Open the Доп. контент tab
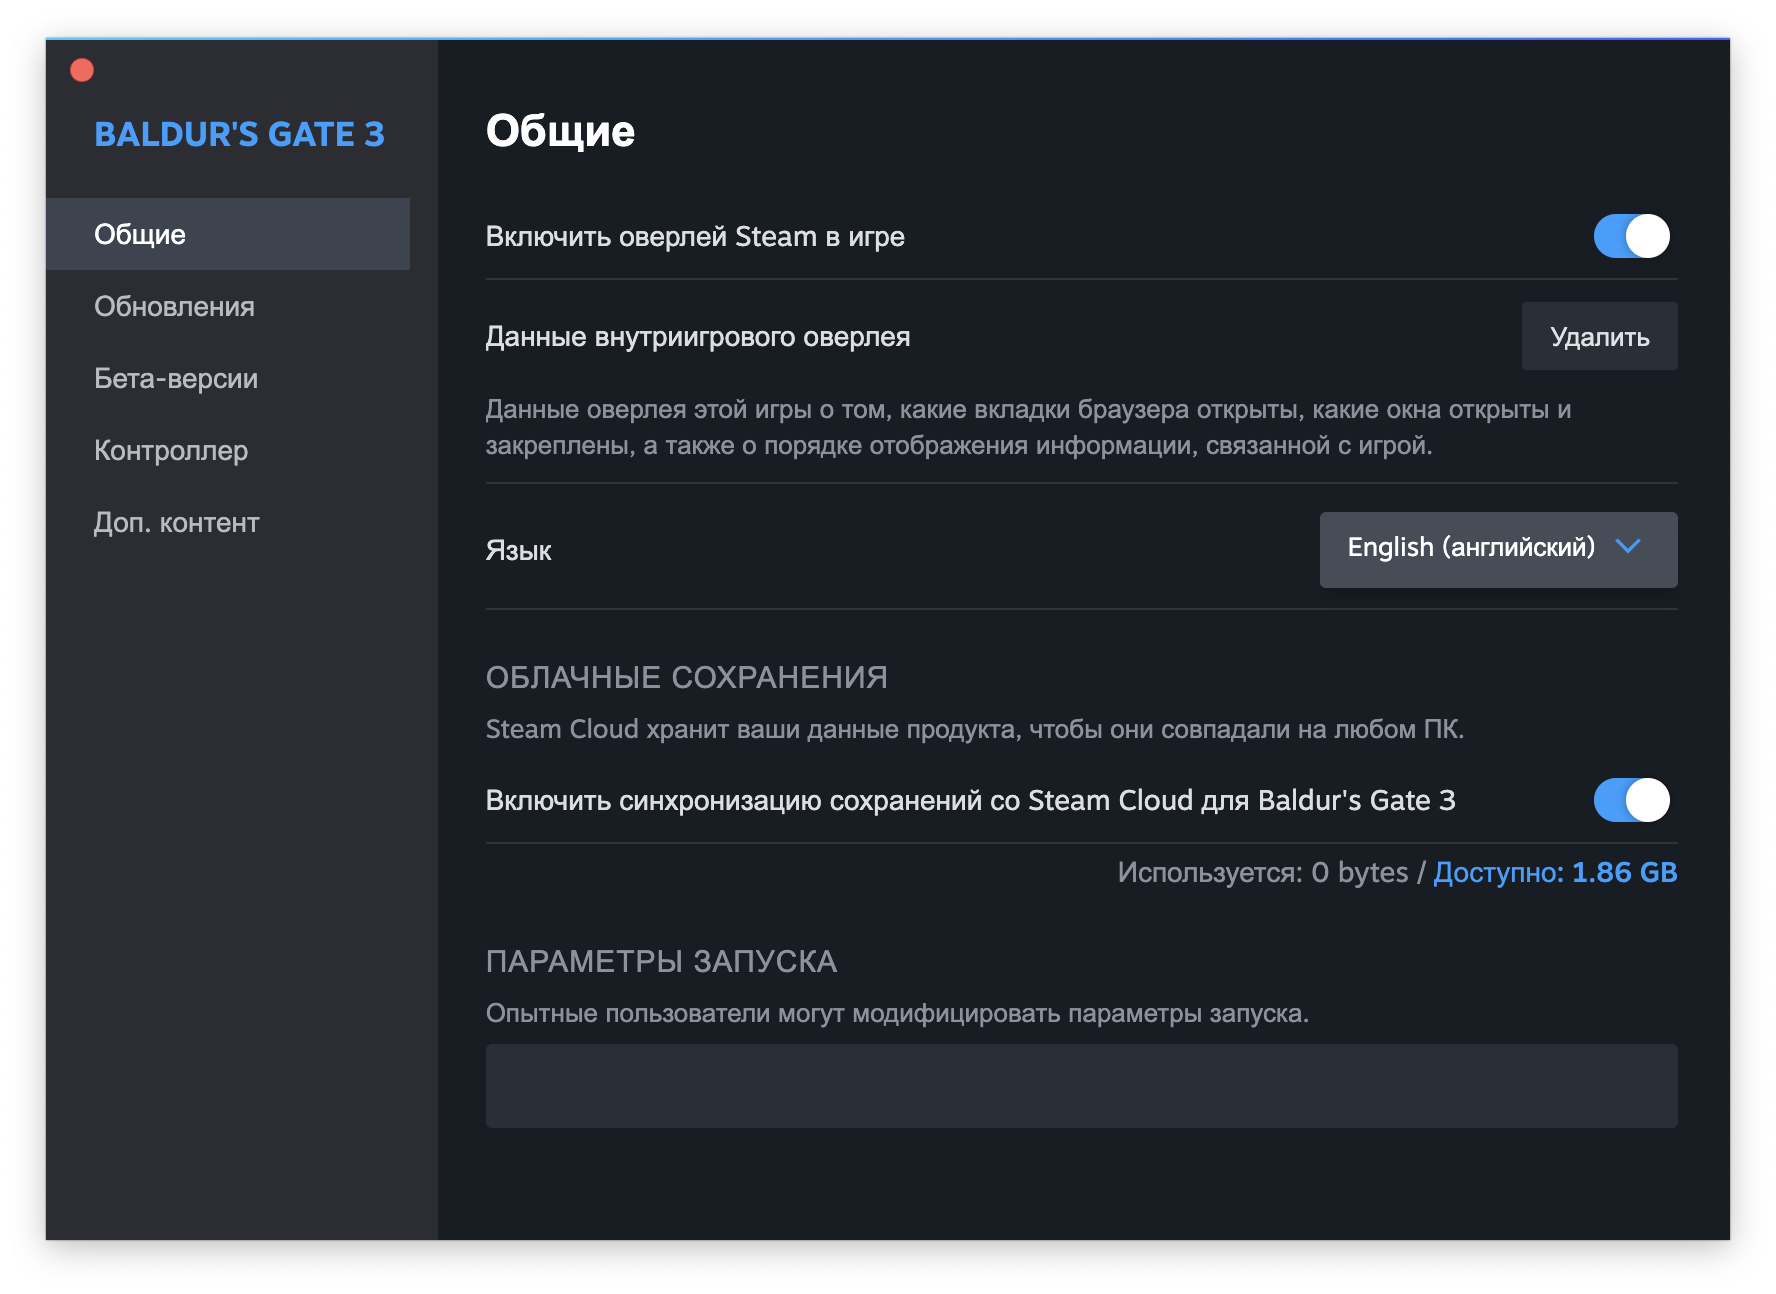Image resolution: width=1776 pixels, height=1294 pixels. (x=176, y=523)
